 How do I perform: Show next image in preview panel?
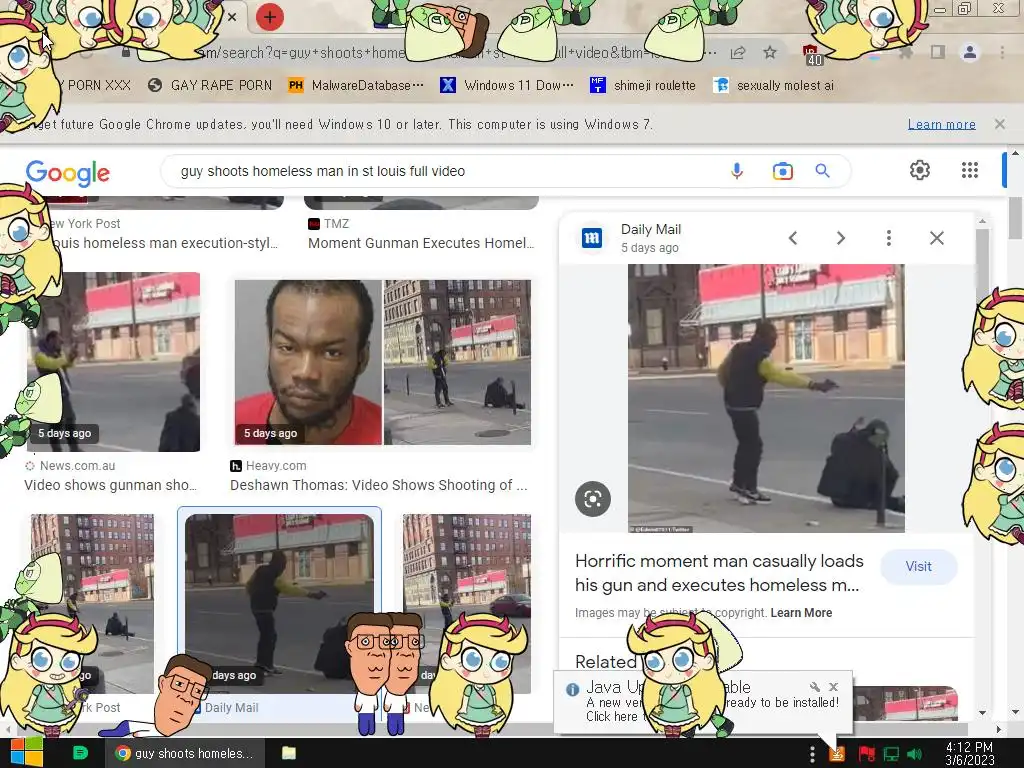click(x=841, y=238)
